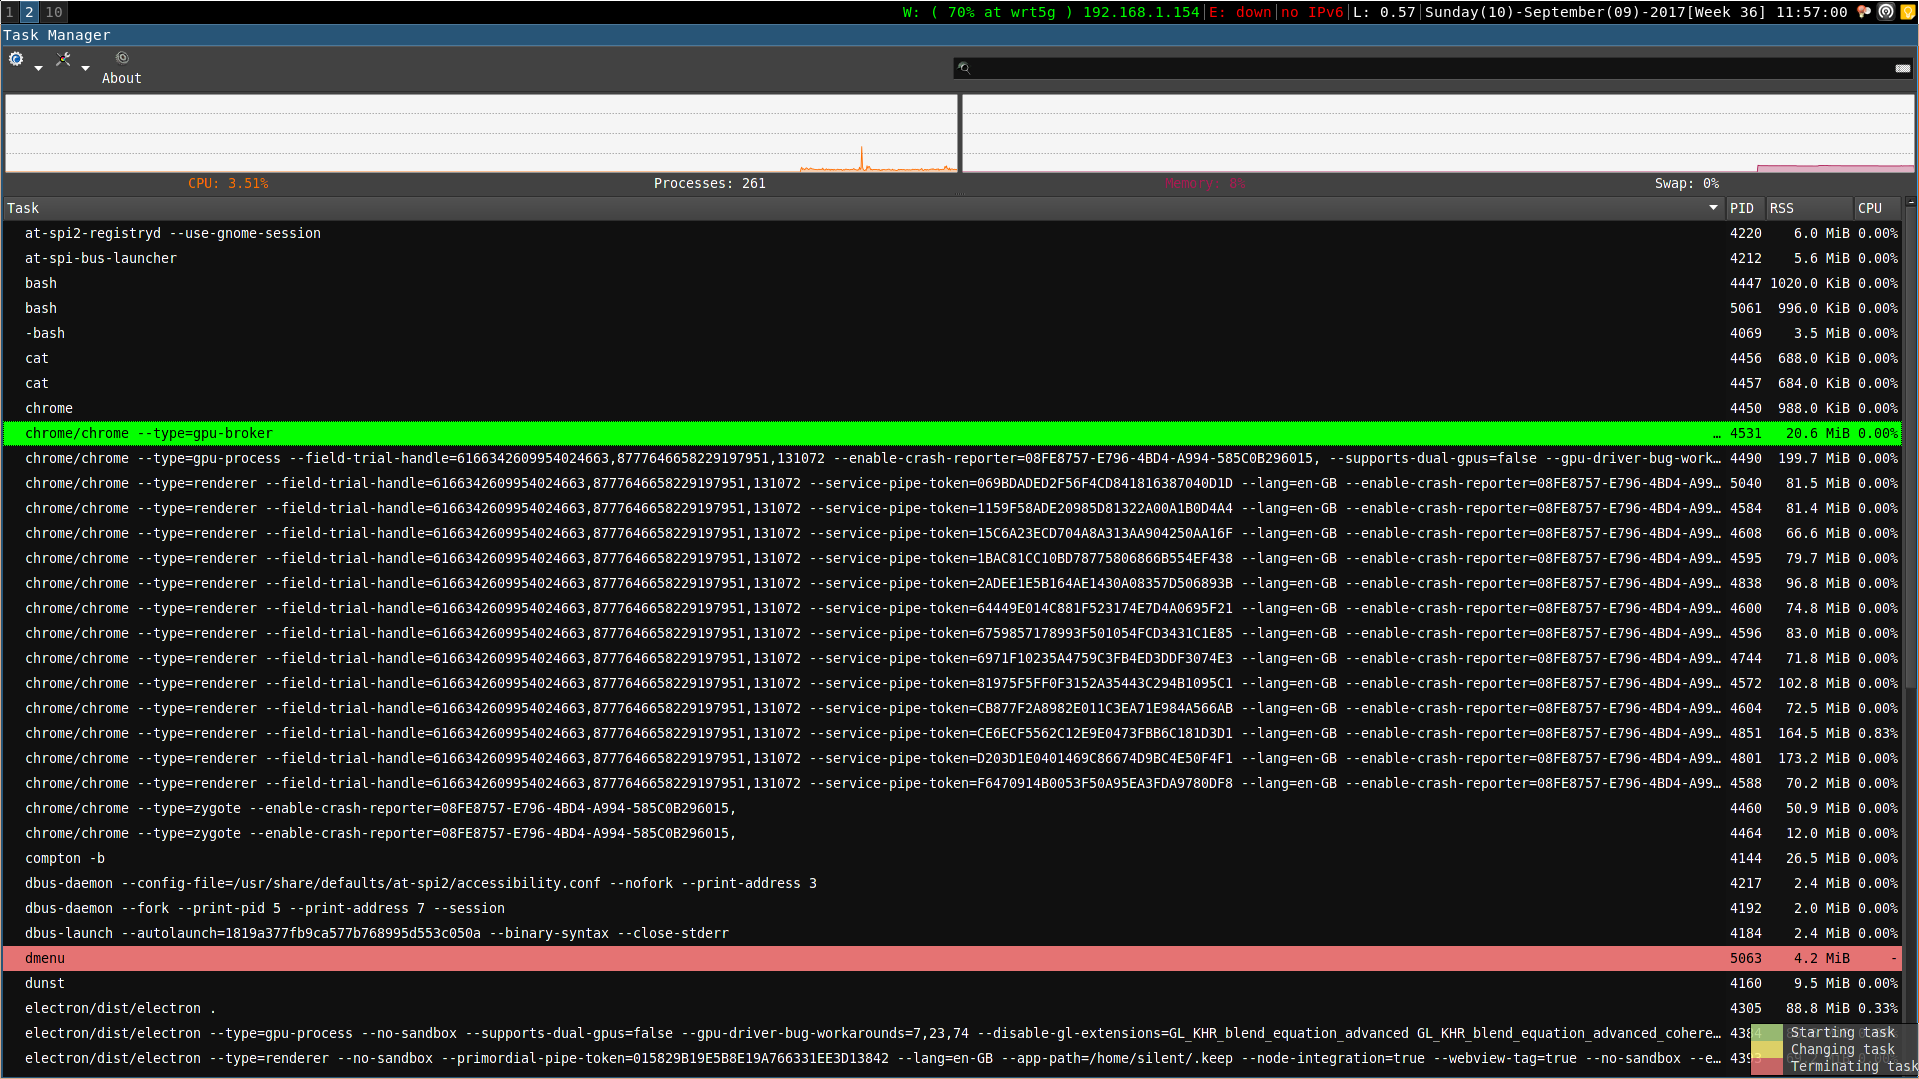Screen dimensions: 1919x1079
Task: Click the gear execute-task icon in toolbar
Action: [x=16, y=60]
